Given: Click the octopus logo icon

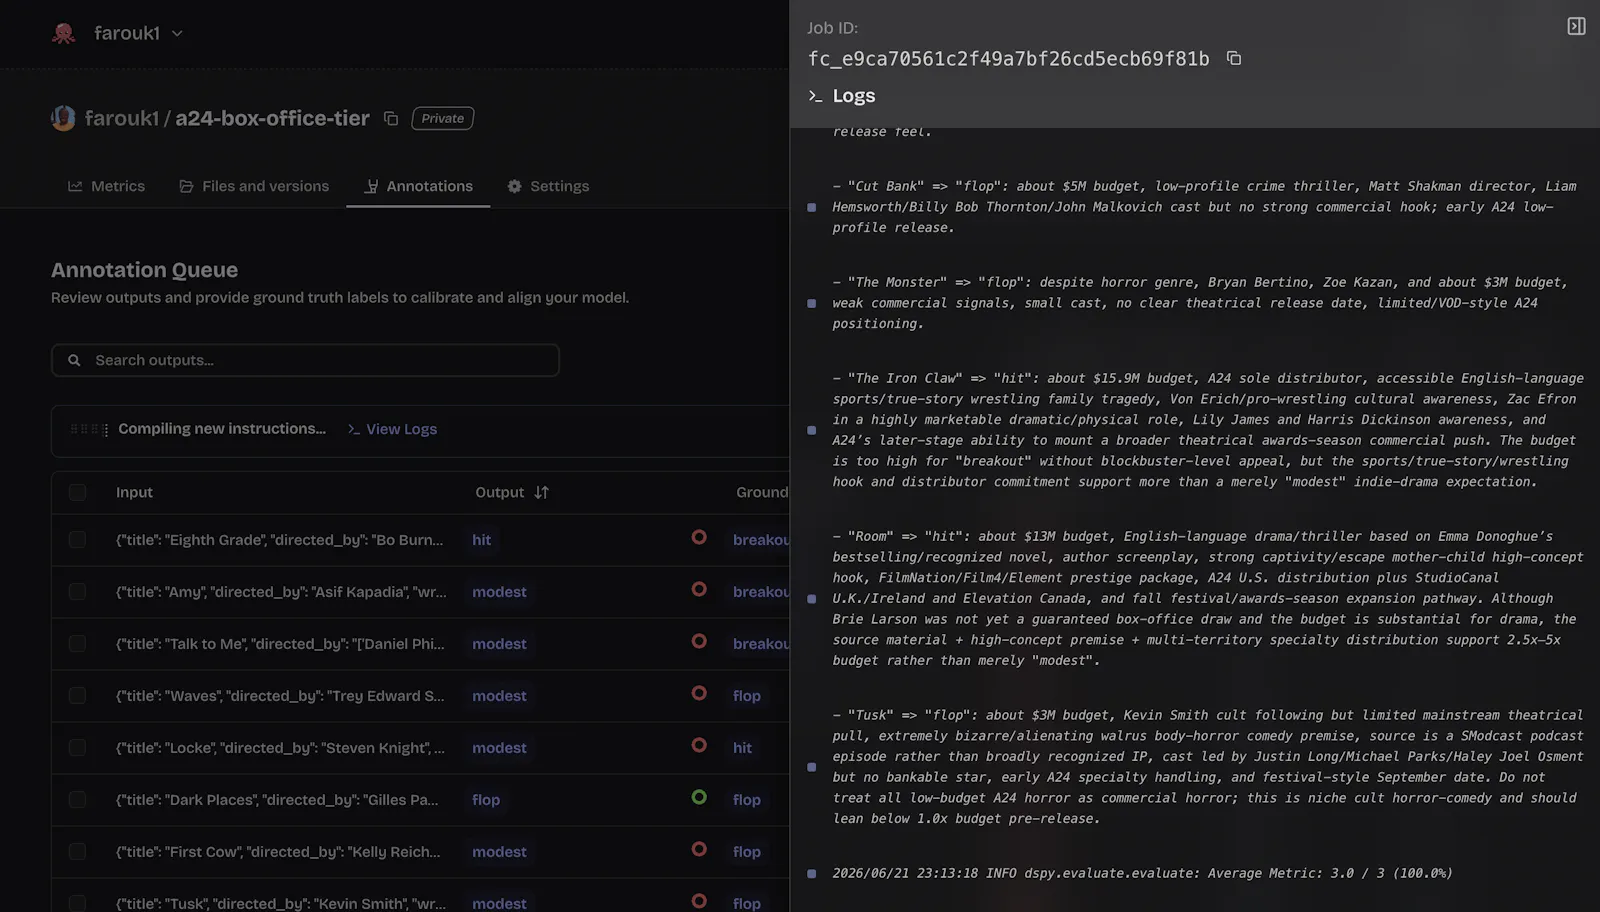Looking at the screenshot, I should click(x=63, y=33).
